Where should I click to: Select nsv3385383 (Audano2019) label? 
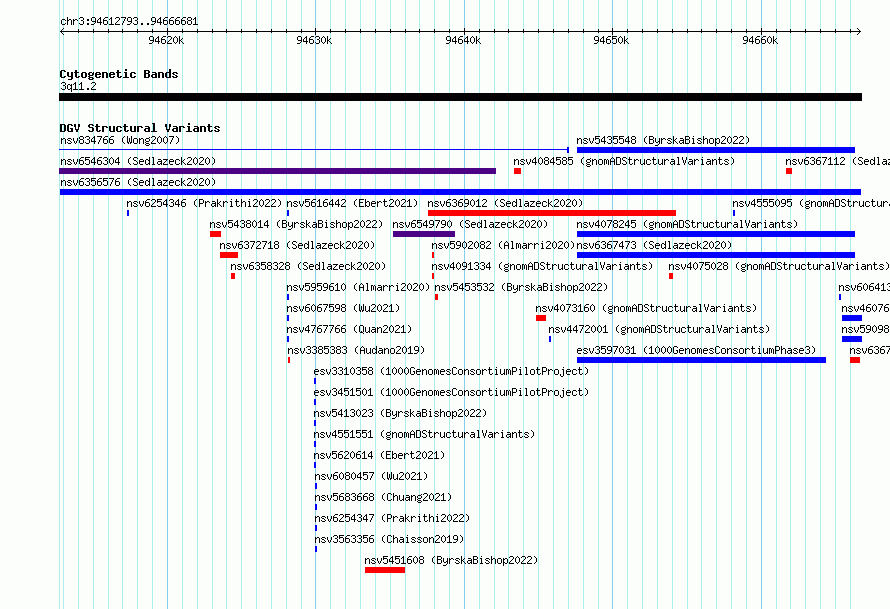(x=356, y=350)
